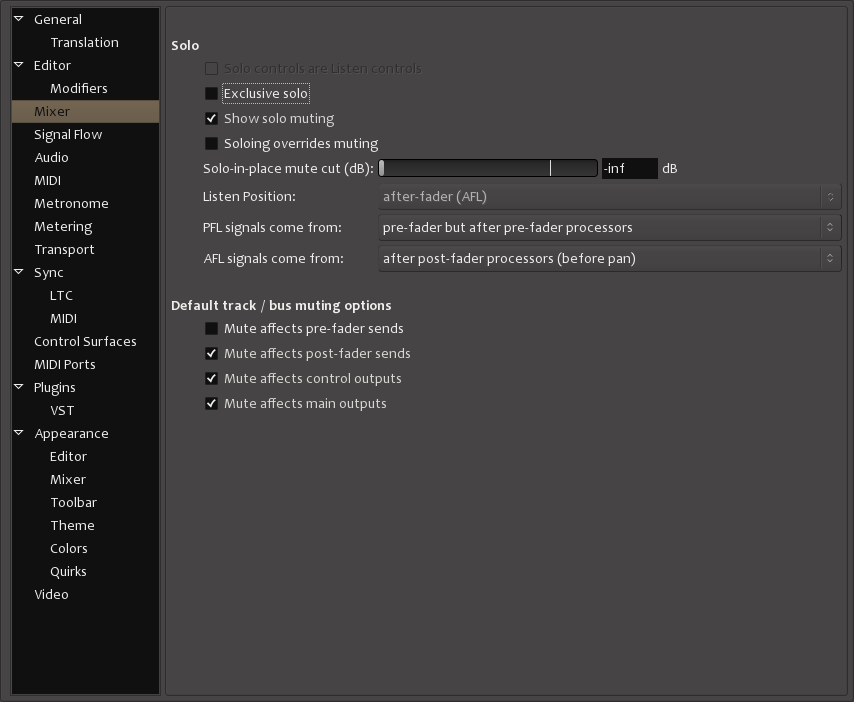Select highlighted Mixer preferences page
This screenshot has width=854, height=702.
pyautogui.click(x=86, y=112)
